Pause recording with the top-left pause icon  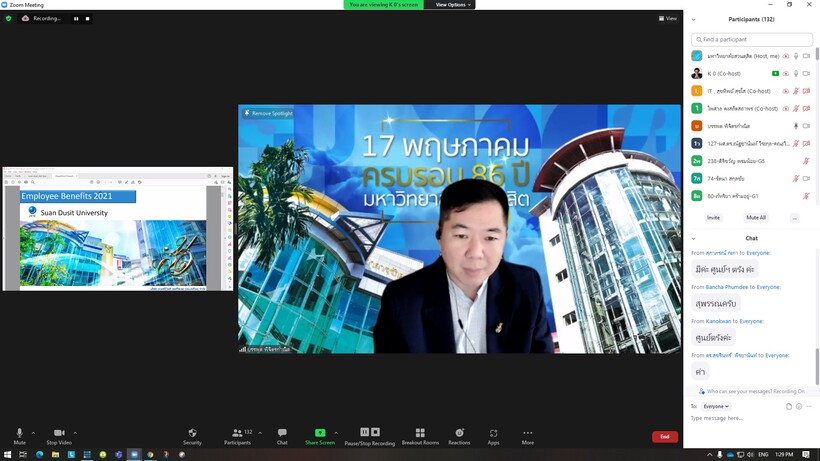pyautogui.click(x=76, y=18)
